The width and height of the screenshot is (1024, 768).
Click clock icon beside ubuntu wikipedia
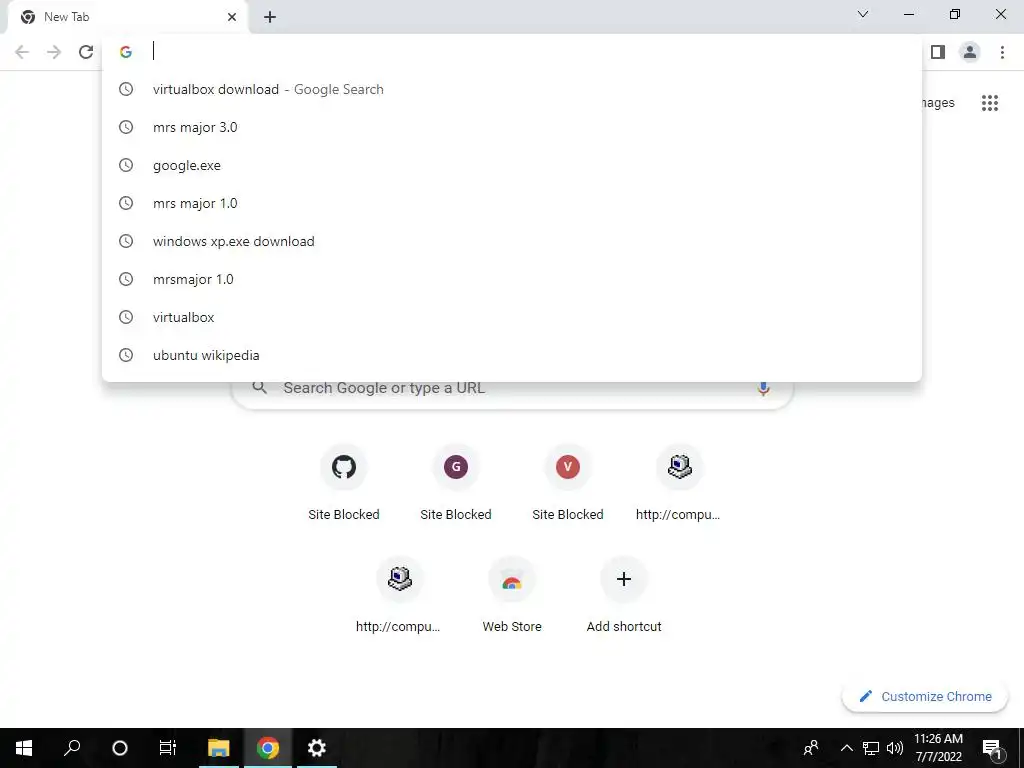[x=126, y=355]
